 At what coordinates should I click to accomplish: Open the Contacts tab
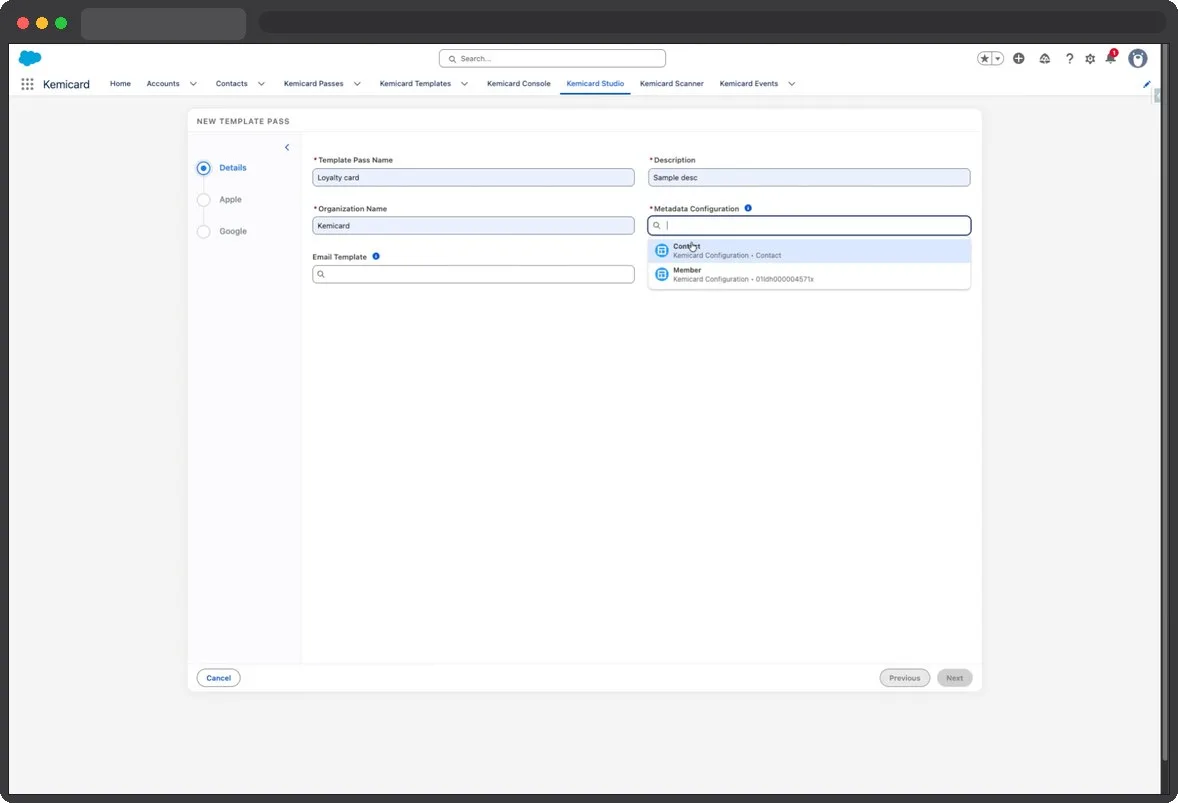click(x=231, y=83)
